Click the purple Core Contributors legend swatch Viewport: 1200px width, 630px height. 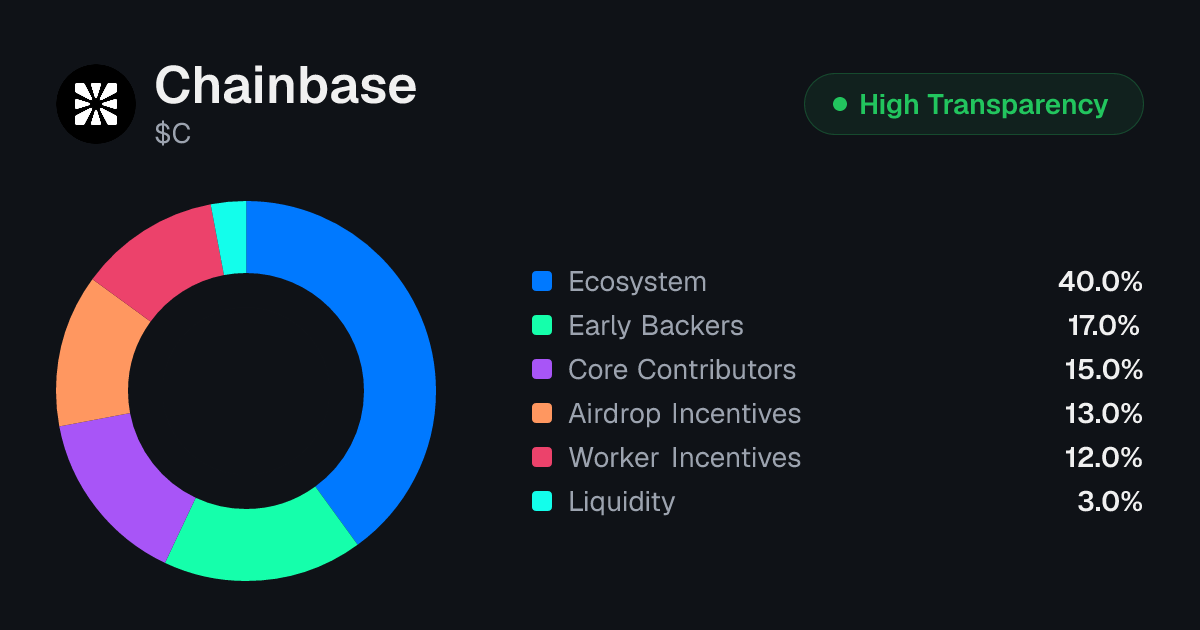542,370
